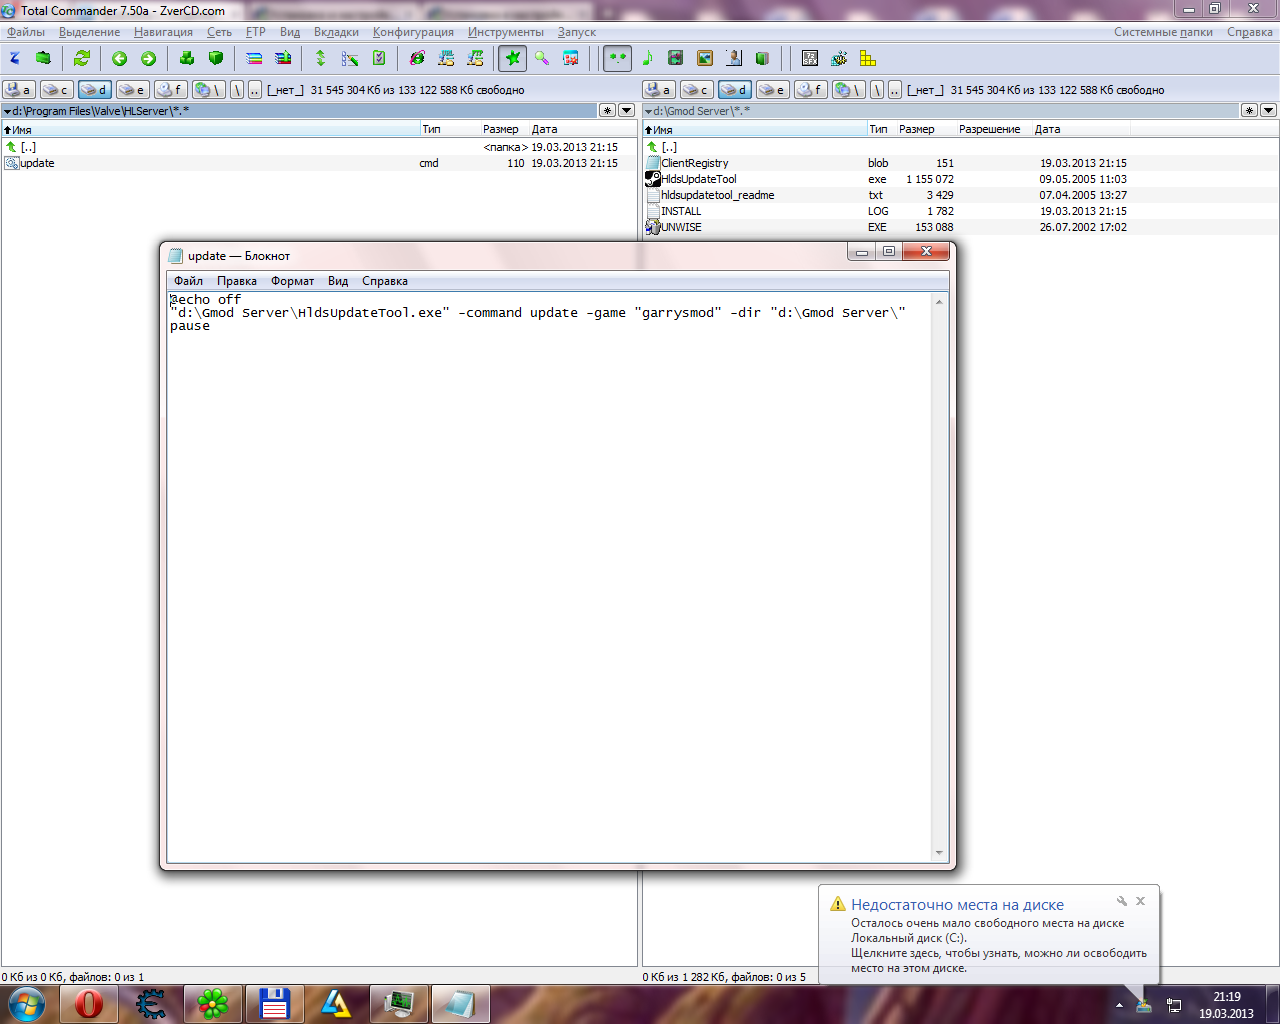Screen dimensions: 1280x1024
Task: Toggle the green dots face toolbar button
Action: 618,58
